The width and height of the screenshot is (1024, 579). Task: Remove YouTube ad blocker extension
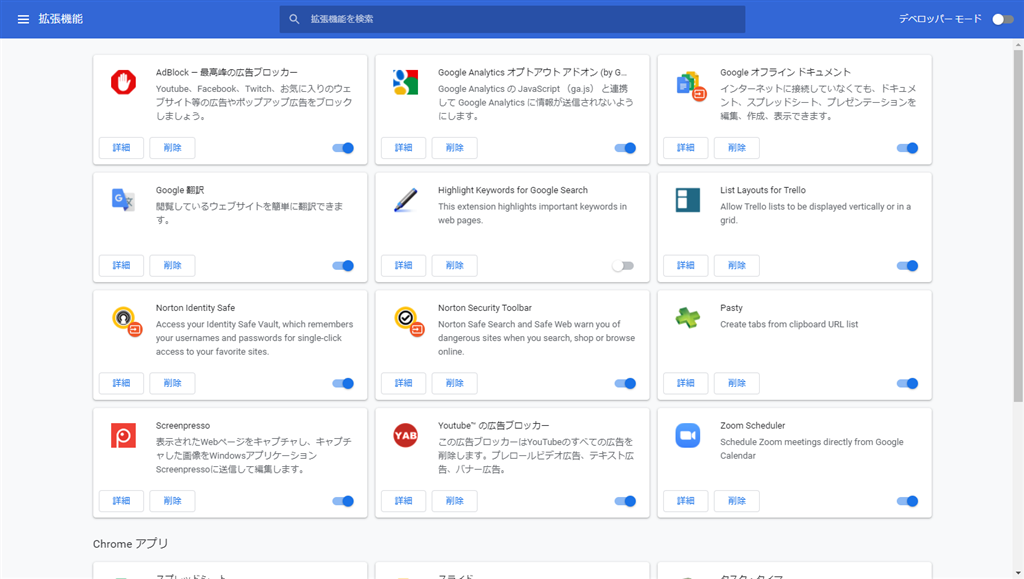(x=455, y=501)
